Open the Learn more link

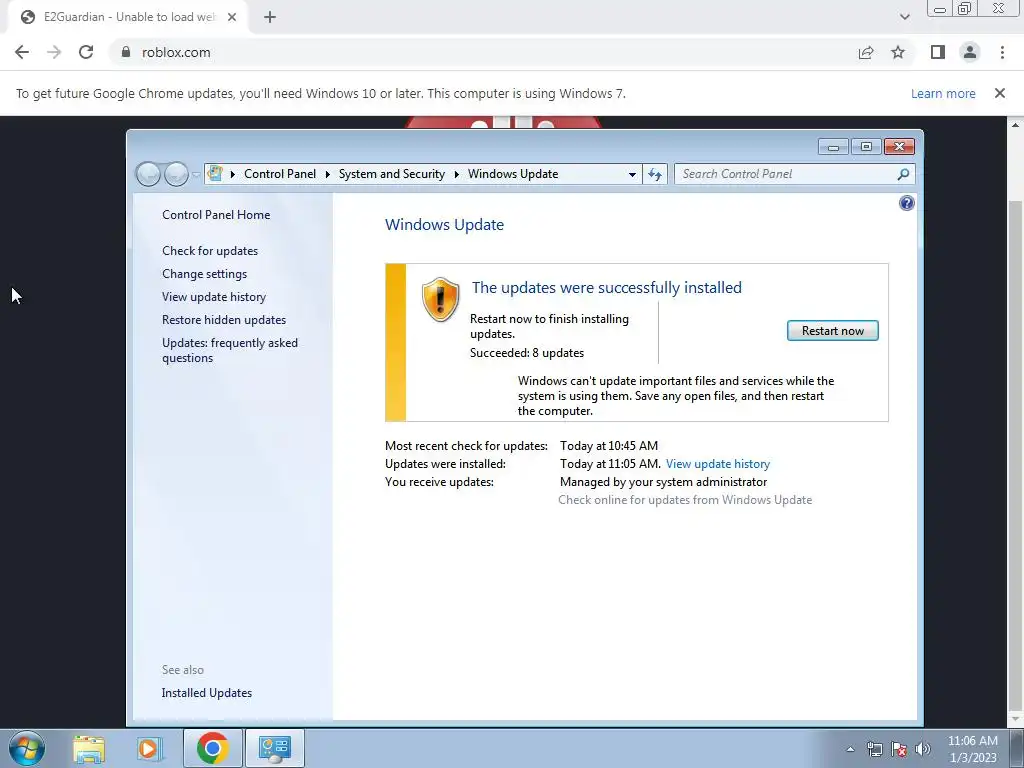tap(943, 93)
